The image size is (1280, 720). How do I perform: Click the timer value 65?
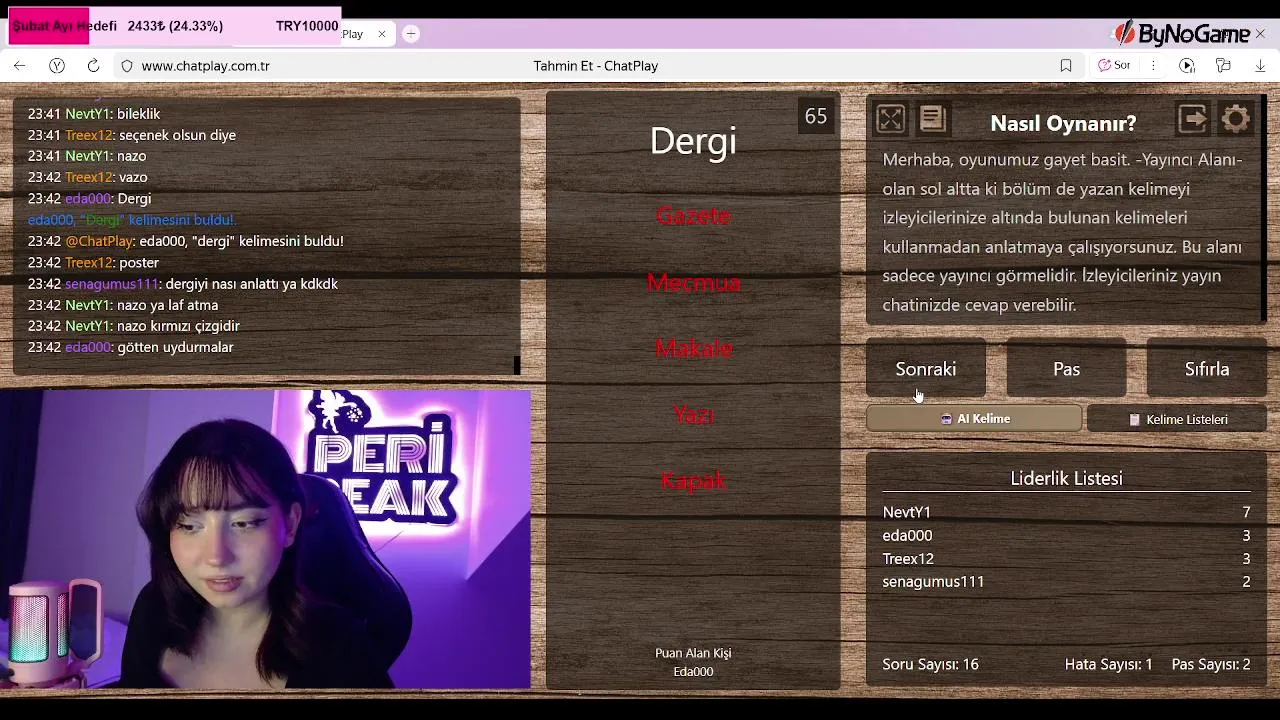point(816,117)
